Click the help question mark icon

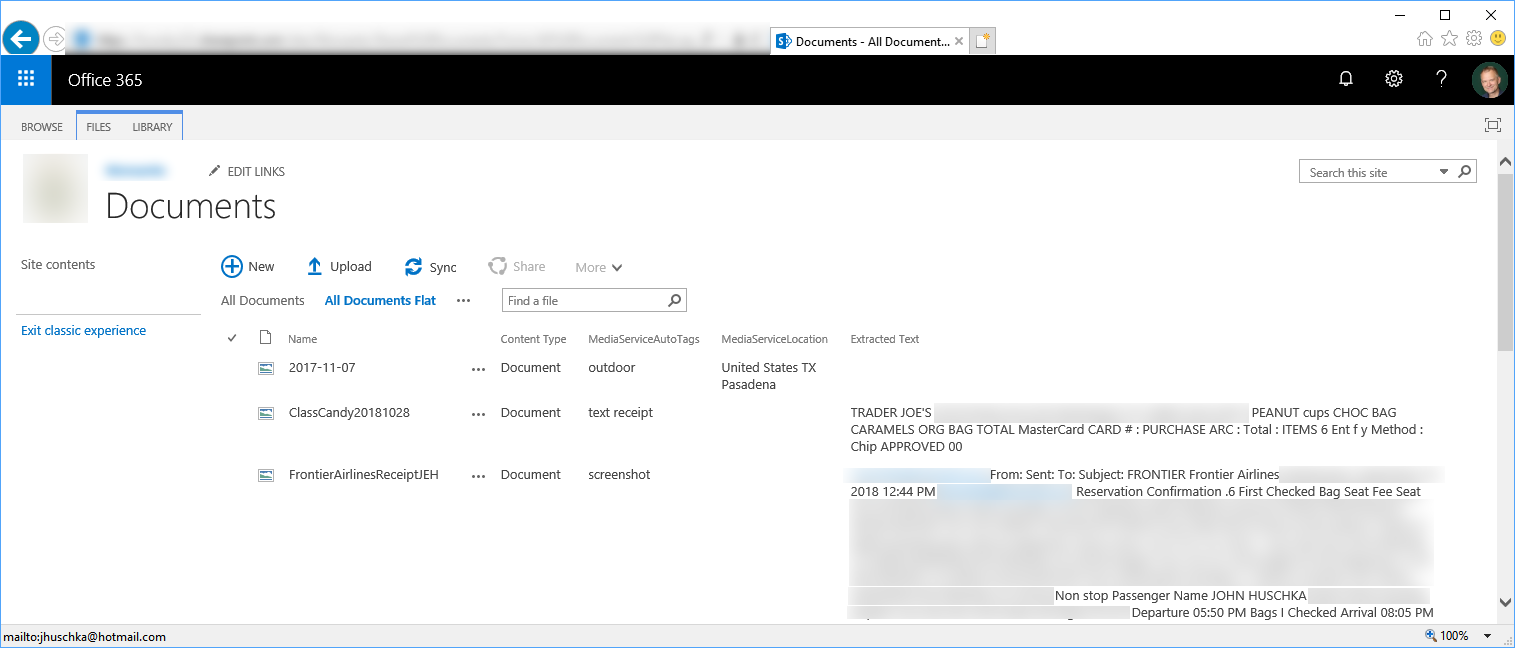[1441, 79]
